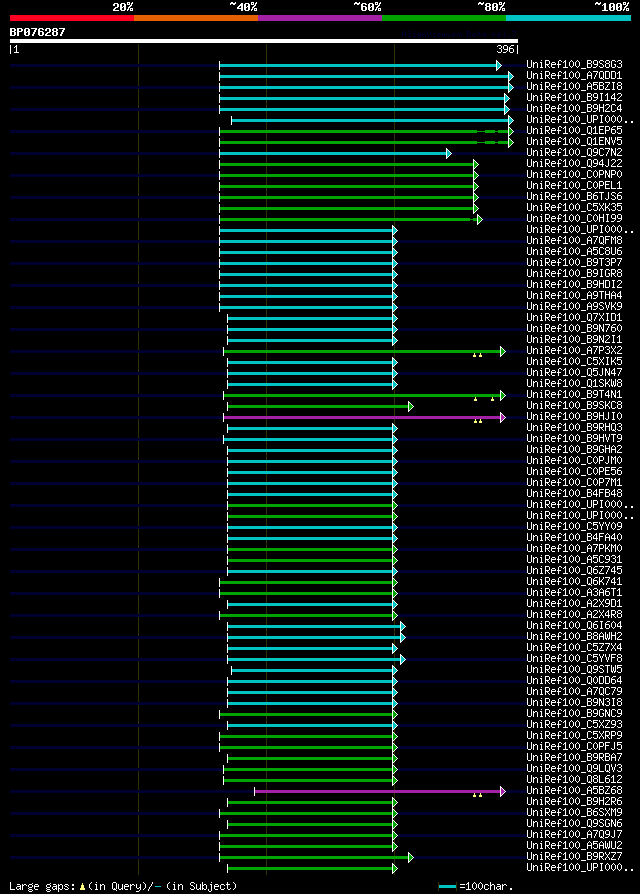Click the cyan alignment bar for UniRef100_B9S8G3
Image resolution: width=640 pixels, height=894 pixels.
pos(360,66)
